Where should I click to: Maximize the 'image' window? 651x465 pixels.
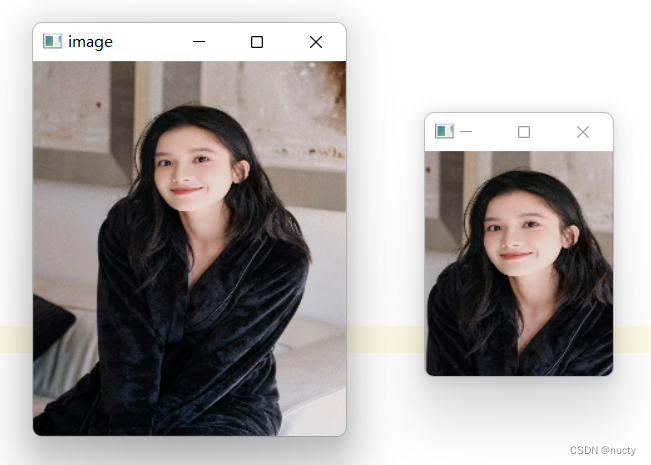point(257,42)
